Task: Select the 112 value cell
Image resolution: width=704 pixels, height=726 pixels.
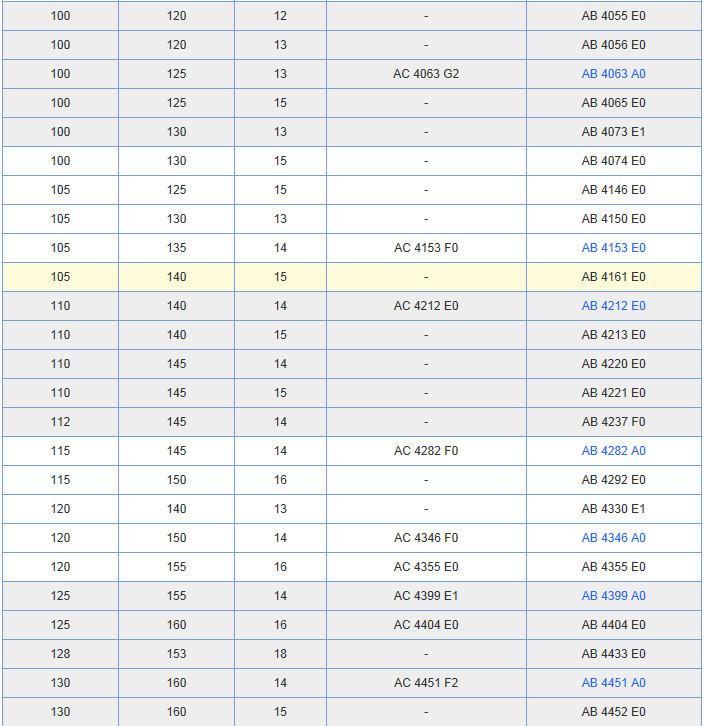Action: pos(60,422)
